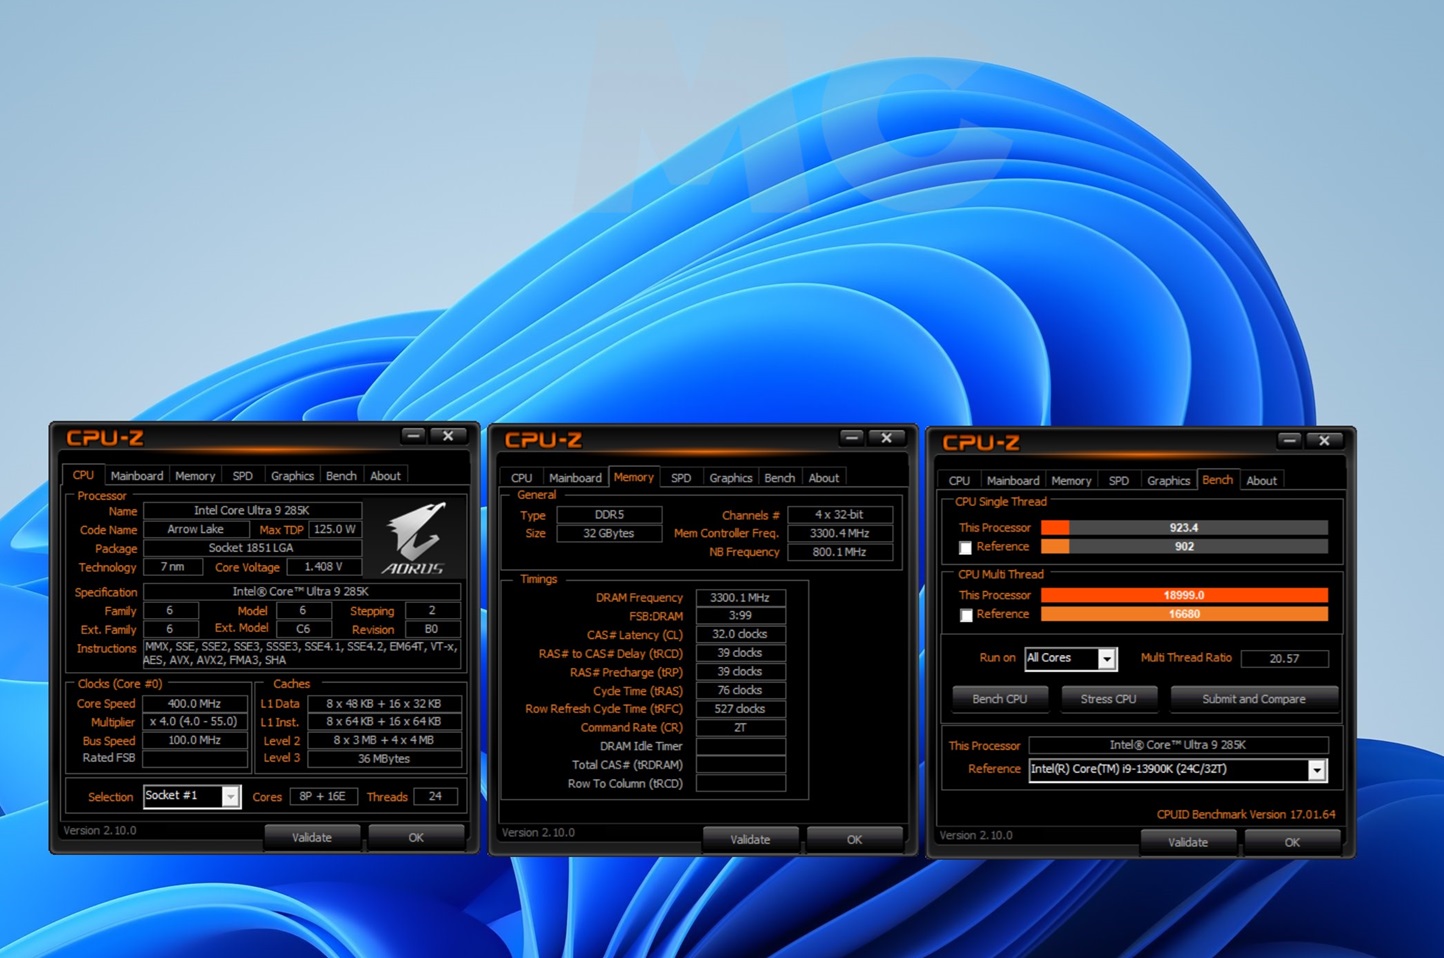Switch to Mainboard tab in the Processor window
This screenshot has height=958, width=1444.
click(137, 476)
